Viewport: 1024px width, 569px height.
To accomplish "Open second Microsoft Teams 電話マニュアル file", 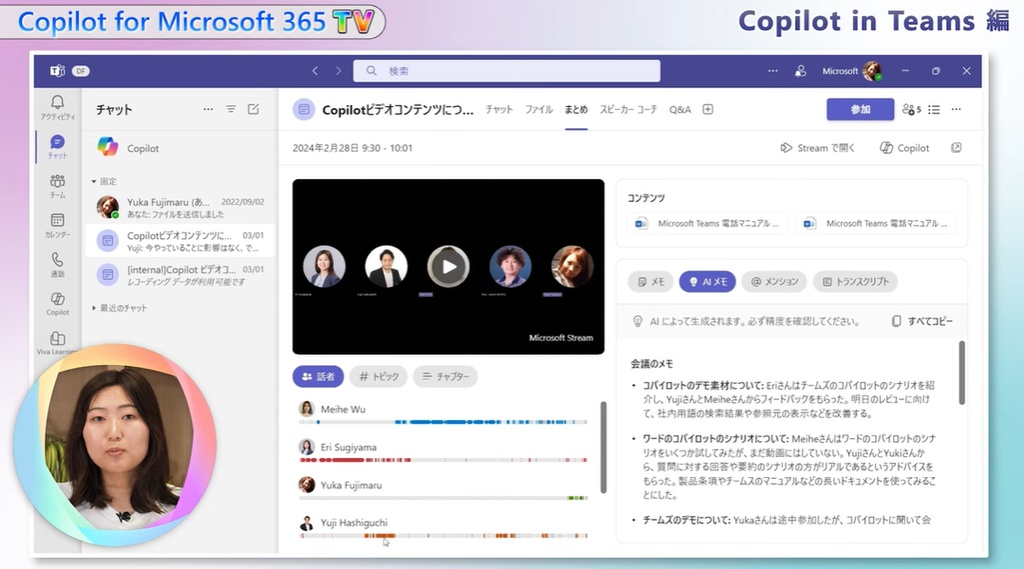I will [875, 223].
